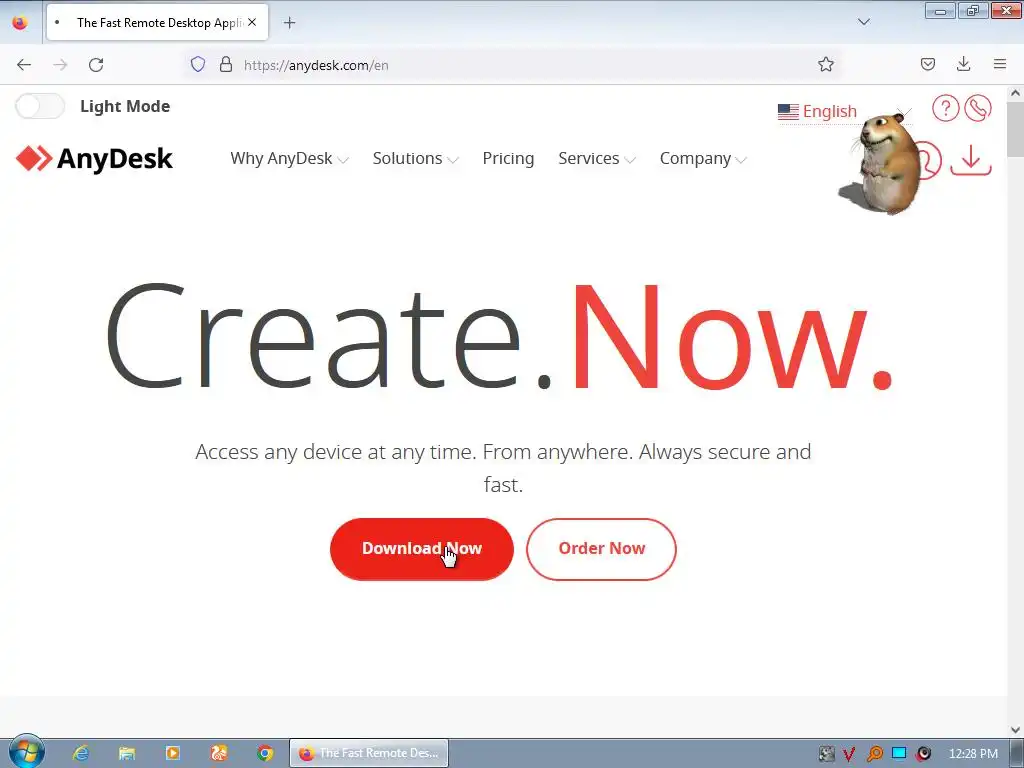Open Windows Explorer folder taskbar icon

tap(127, 753)
